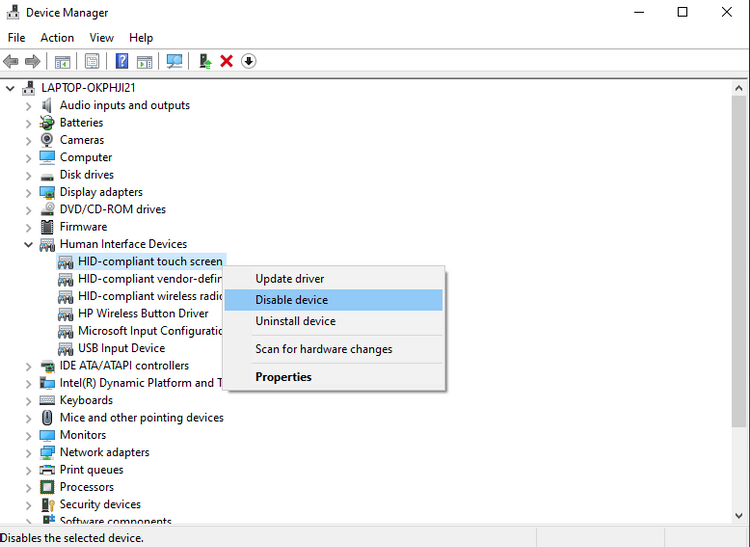Screen dimensions: 750x547
Task: Collapse the LAPTOP-OKPHJI21 root node
Action: pos(10,88)
